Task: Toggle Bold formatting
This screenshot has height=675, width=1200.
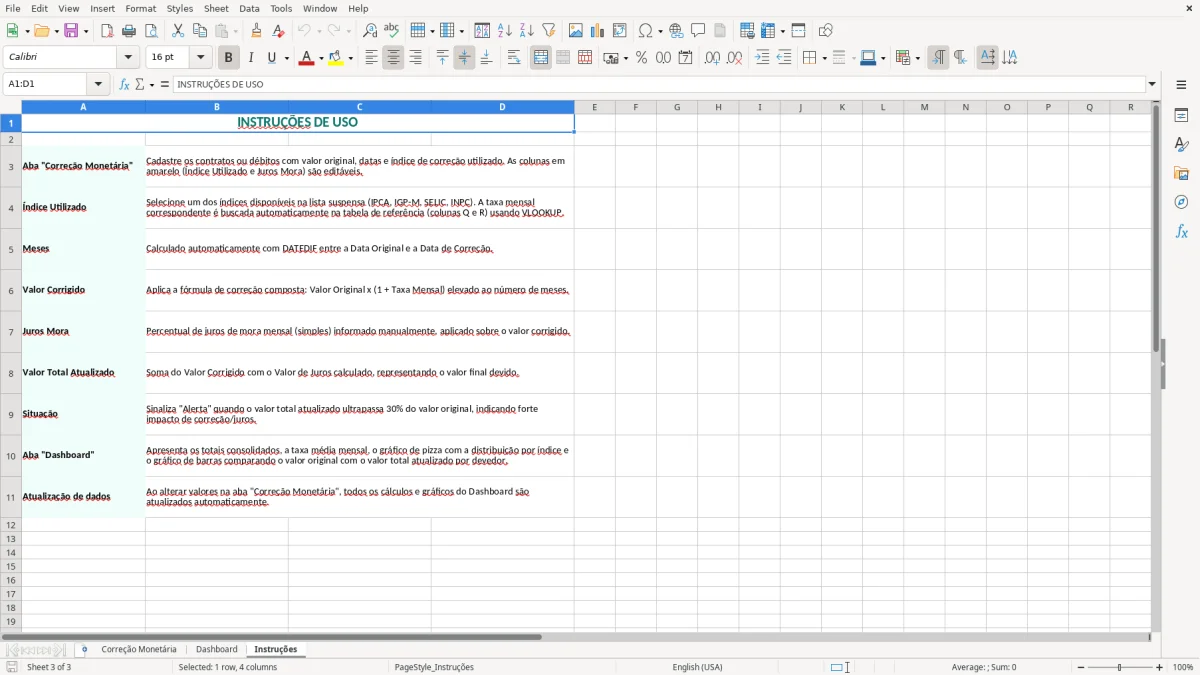Action: click(x=228, y=58)
